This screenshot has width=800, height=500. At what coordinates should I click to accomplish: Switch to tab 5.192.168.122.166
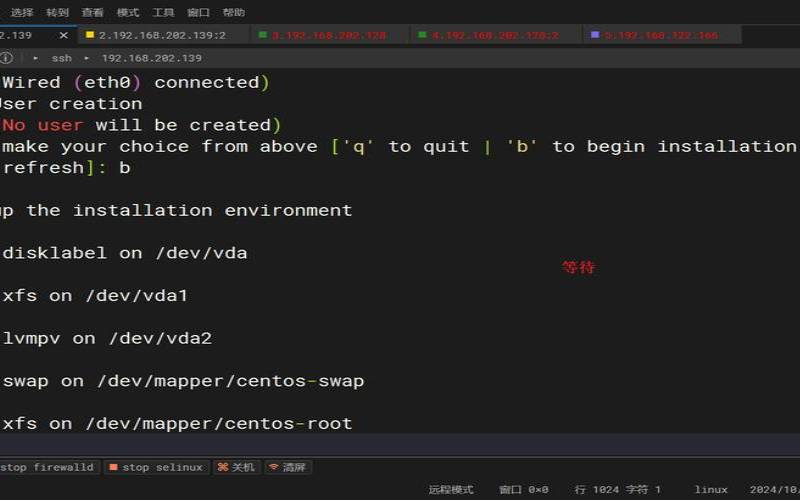click(660, 35)
